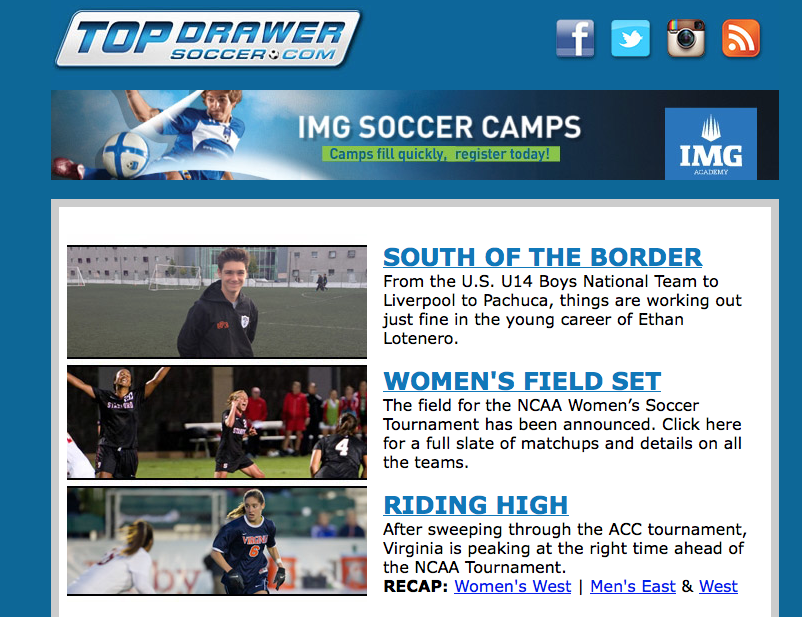The height and width of the screenshot is (617, 802).
Task: Click the Top Drawer Soccer logo
Action: 208,39
